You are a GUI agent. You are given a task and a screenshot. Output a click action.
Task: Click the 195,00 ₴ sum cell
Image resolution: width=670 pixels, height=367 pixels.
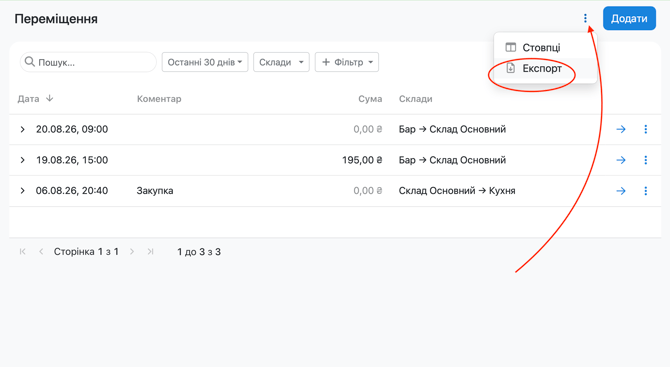coord(362,160)
